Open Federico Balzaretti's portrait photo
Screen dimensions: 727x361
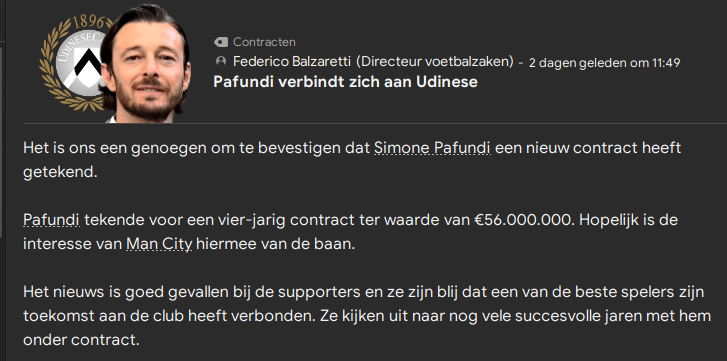click(146, 65)
